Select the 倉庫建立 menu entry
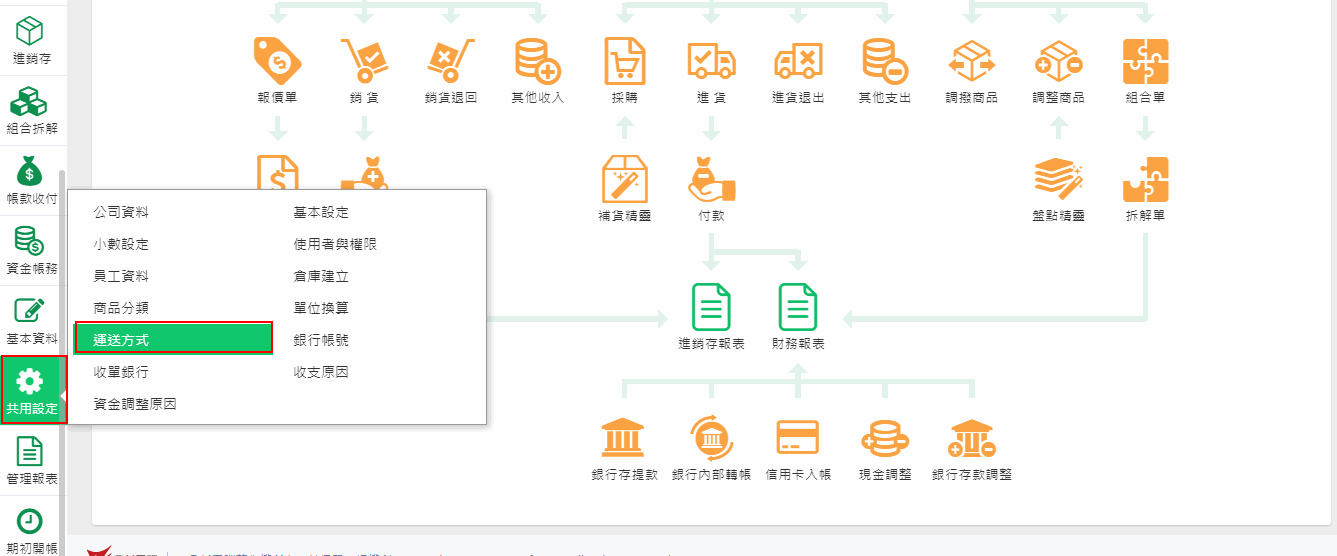Screen dimensions: 1337x556 [x=321, y=276]
